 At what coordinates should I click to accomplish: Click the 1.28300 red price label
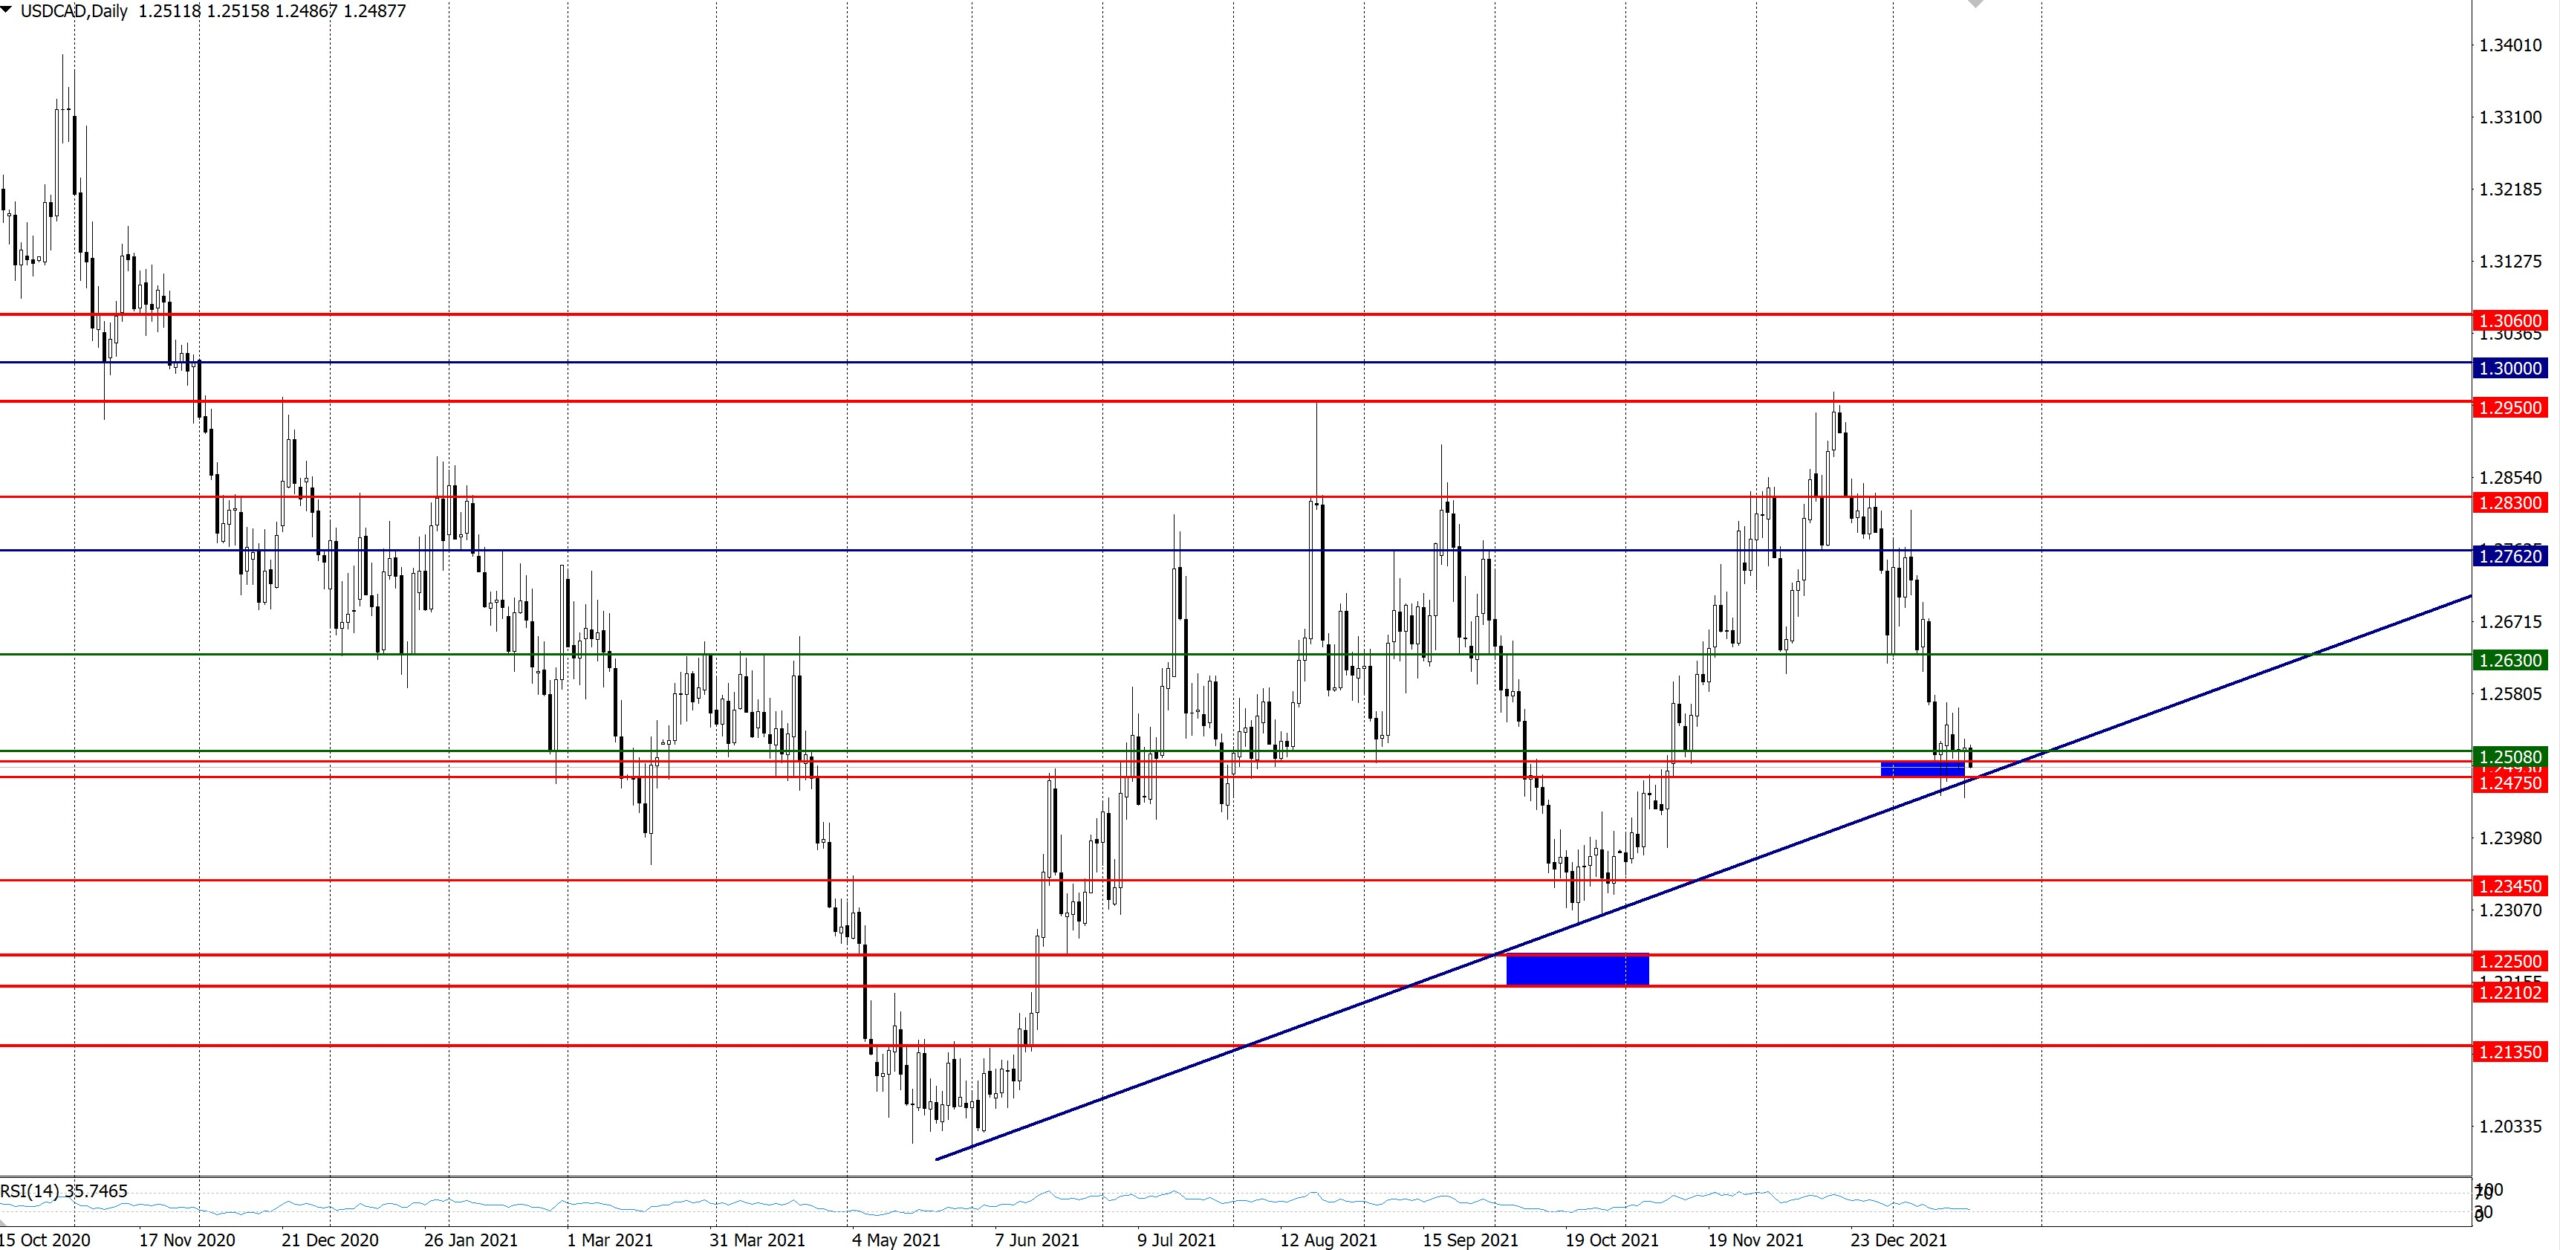point(2510,503)
